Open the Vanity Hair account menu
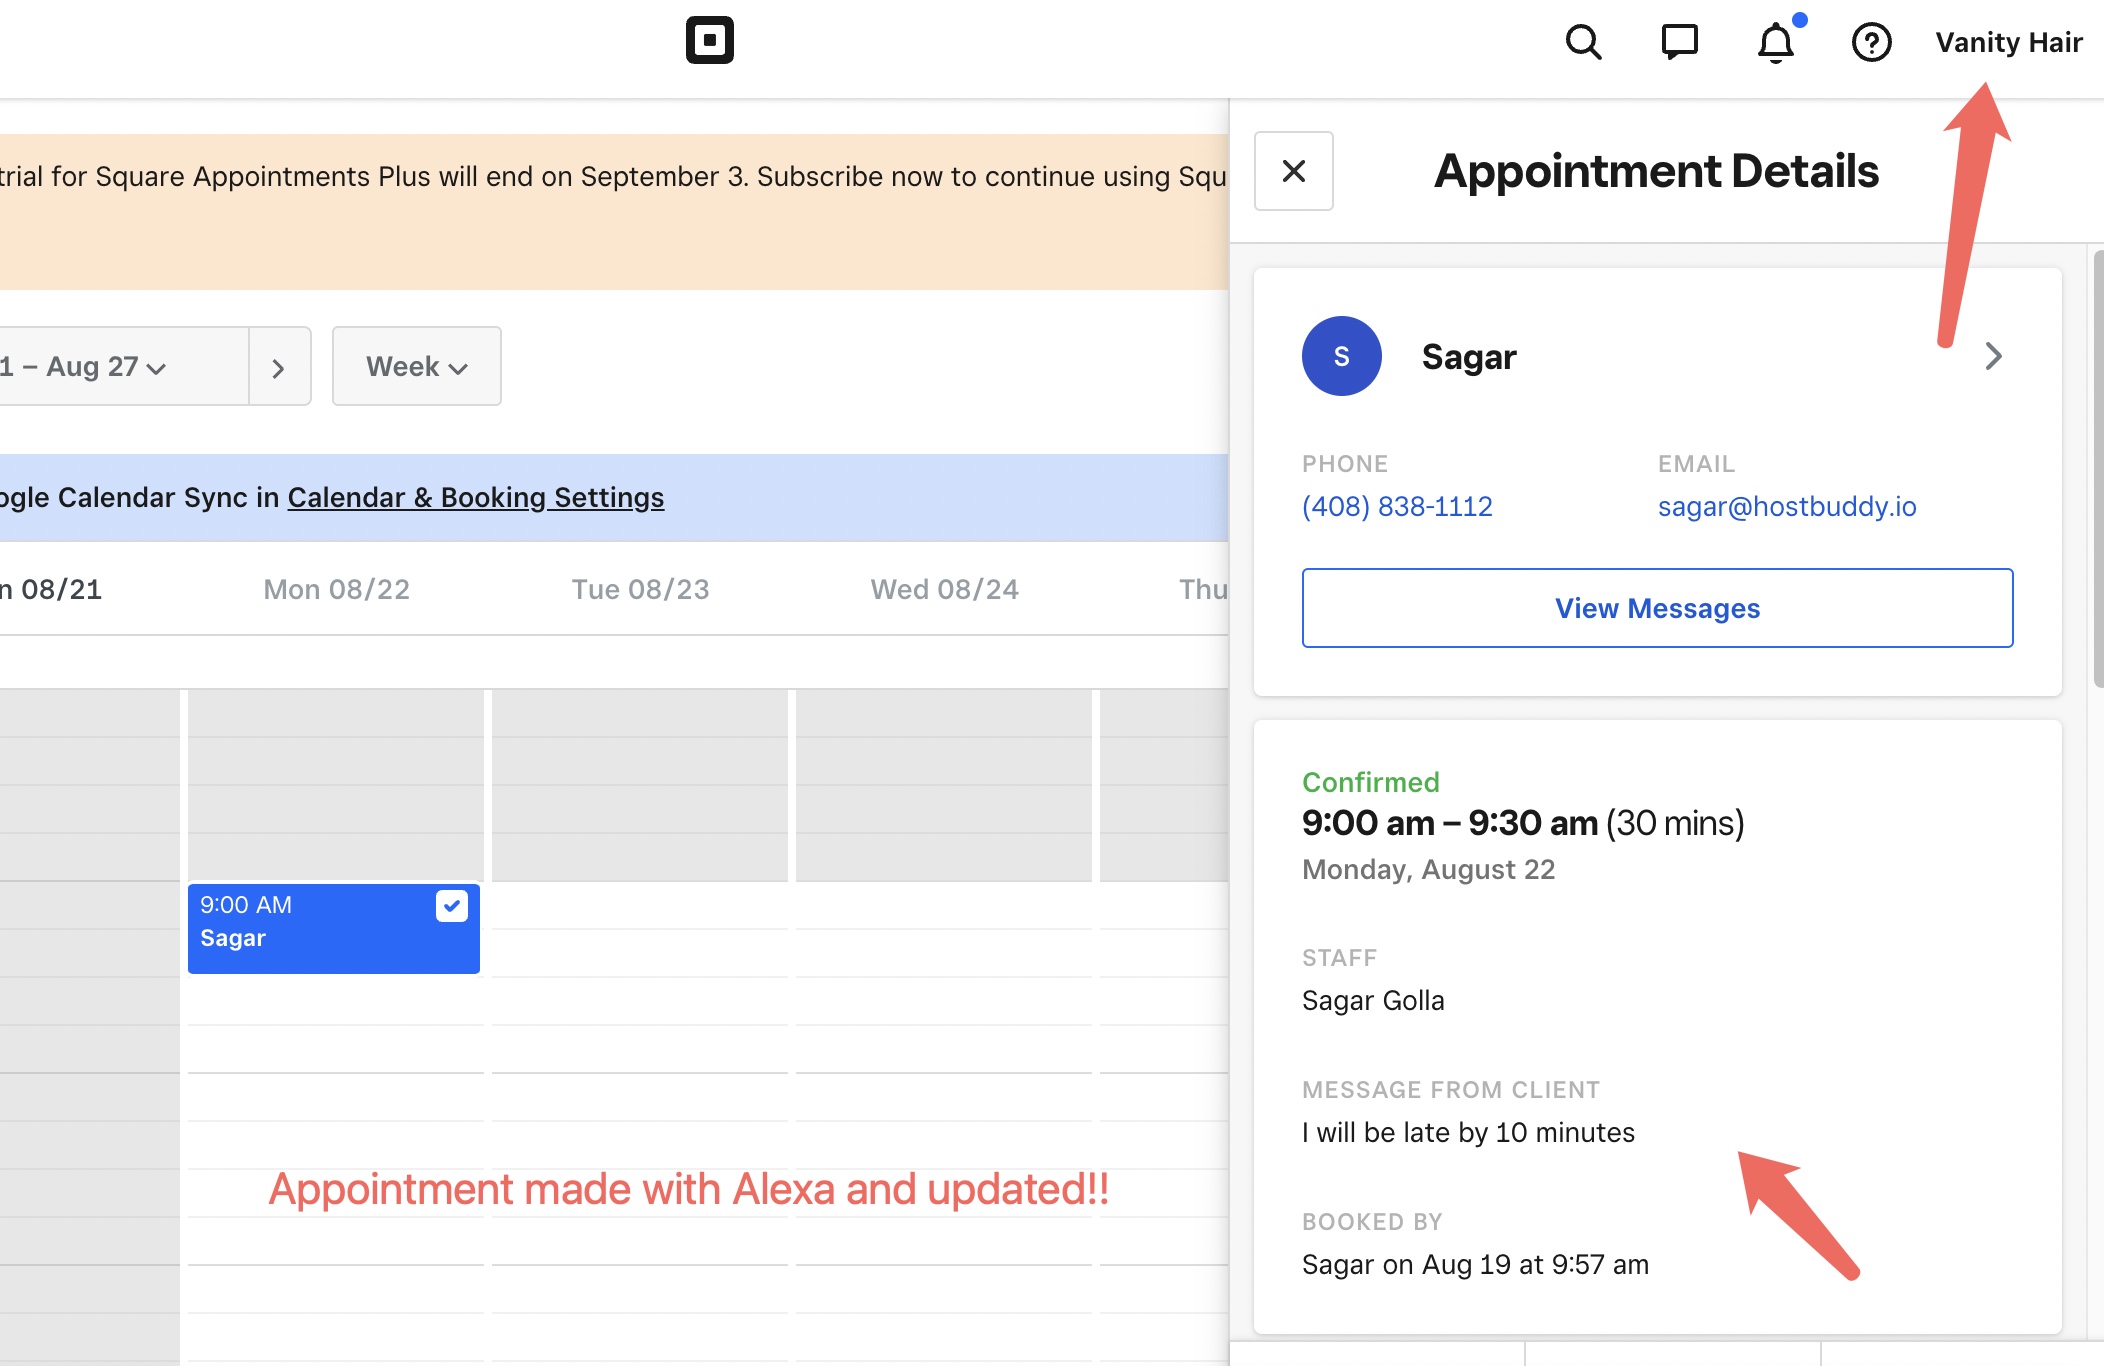Image resolution: width=2104 pixels, height=1366 pixels. 2008,42
